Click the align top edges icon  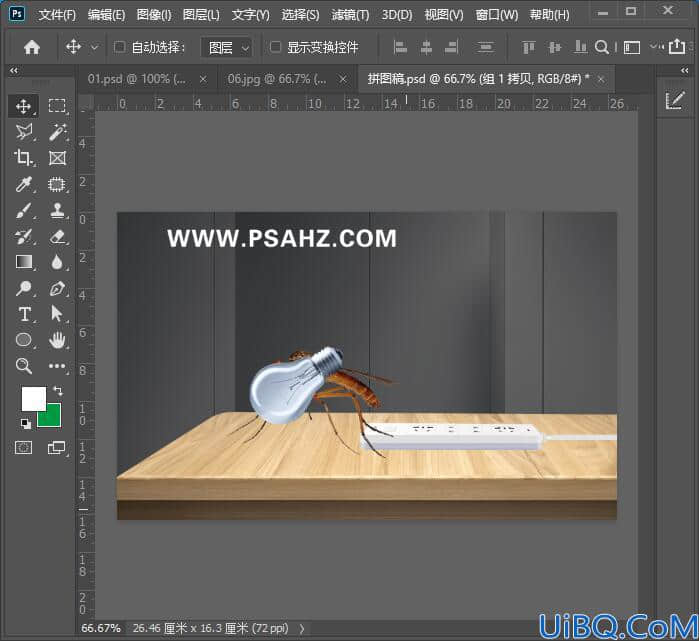coord(528,47)
